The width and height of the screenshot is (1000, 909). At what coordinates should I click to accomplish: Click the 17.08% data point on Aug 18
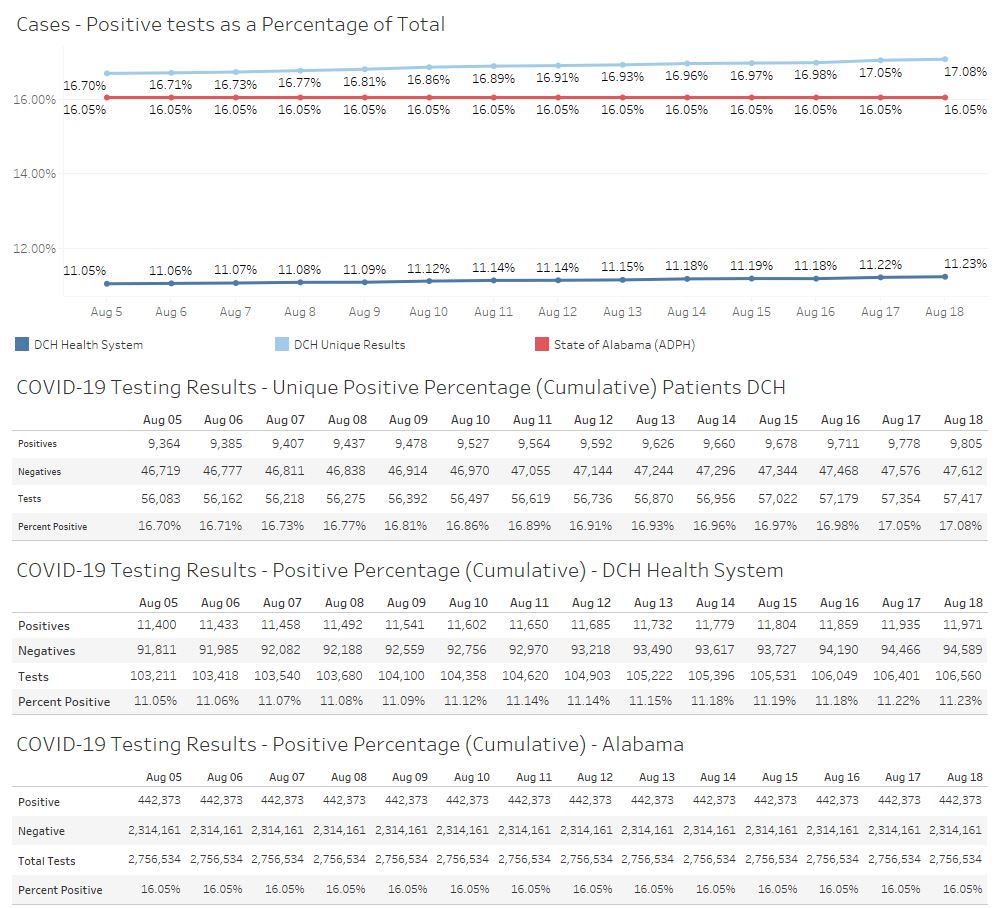(945, 59)
